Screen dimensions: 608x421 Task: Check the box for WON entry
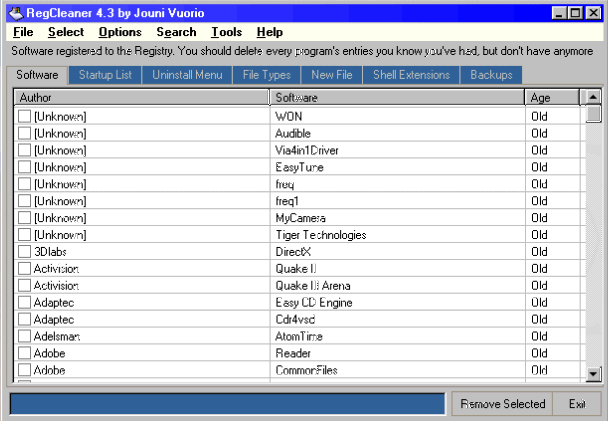[x=24, y=116]
